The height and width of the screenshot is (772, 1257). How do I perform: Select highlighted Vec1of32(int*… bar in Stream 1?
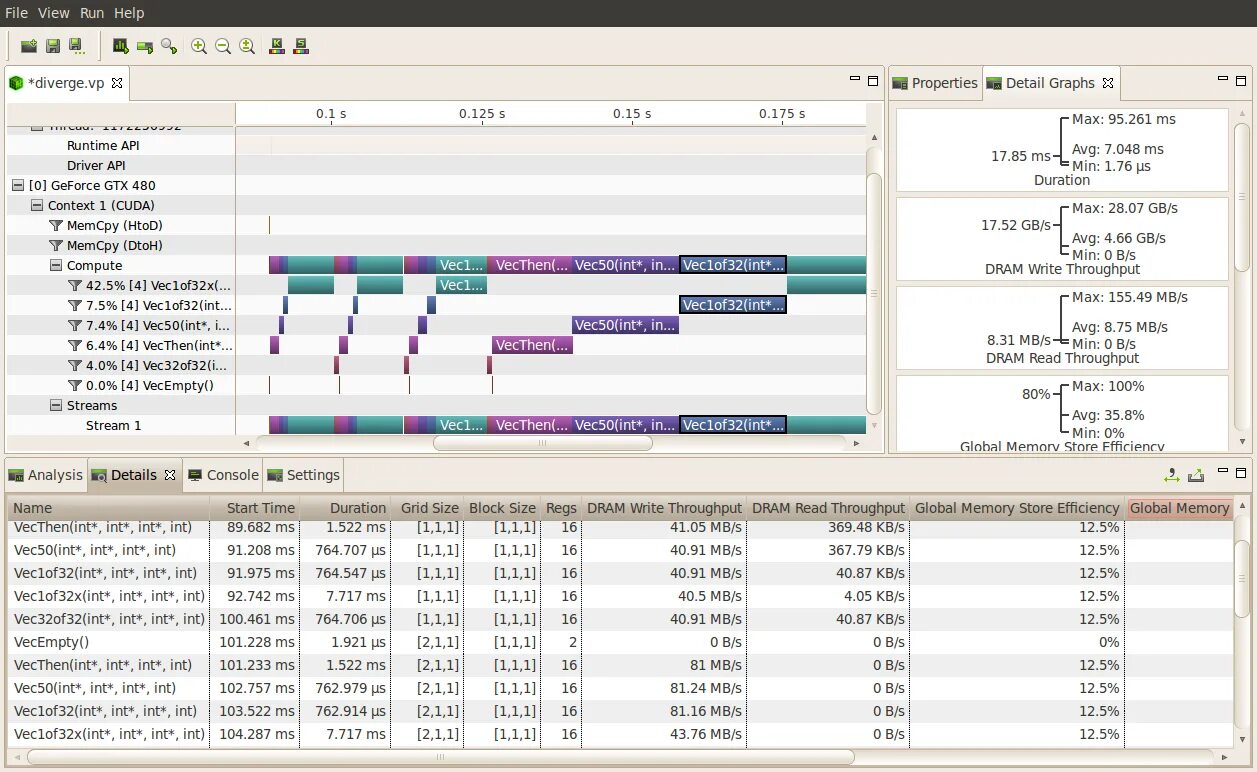(733, 425)
